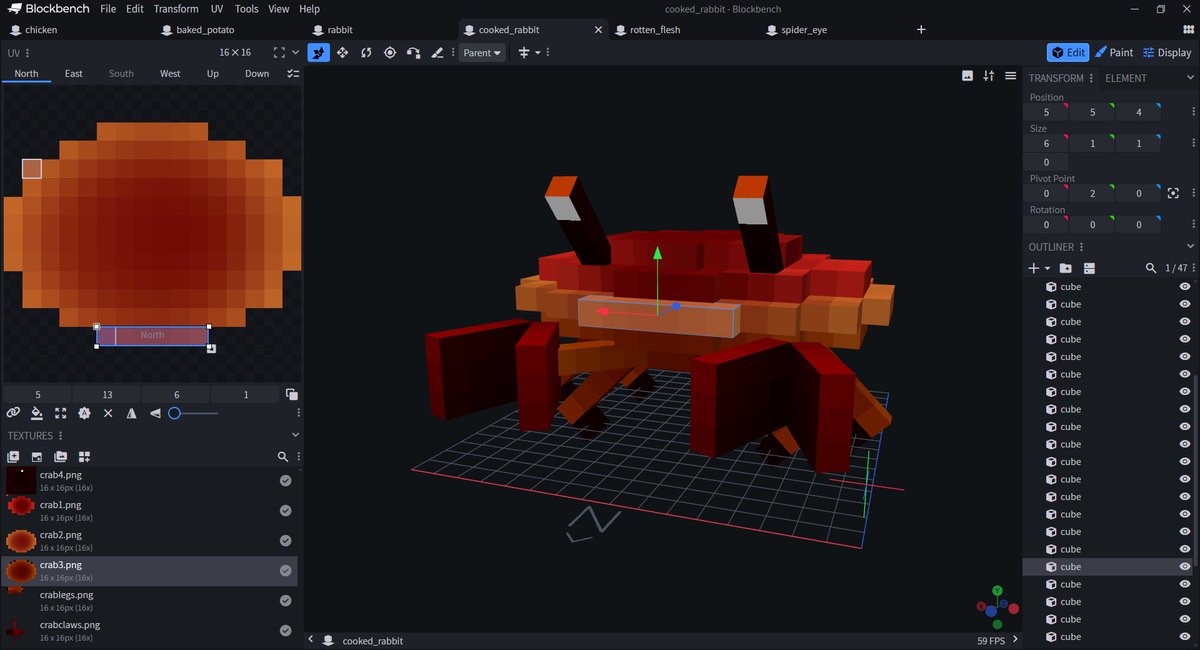Open the Parent transform space dropdown
Viewport: 1200px width, 650px height.
482,53
